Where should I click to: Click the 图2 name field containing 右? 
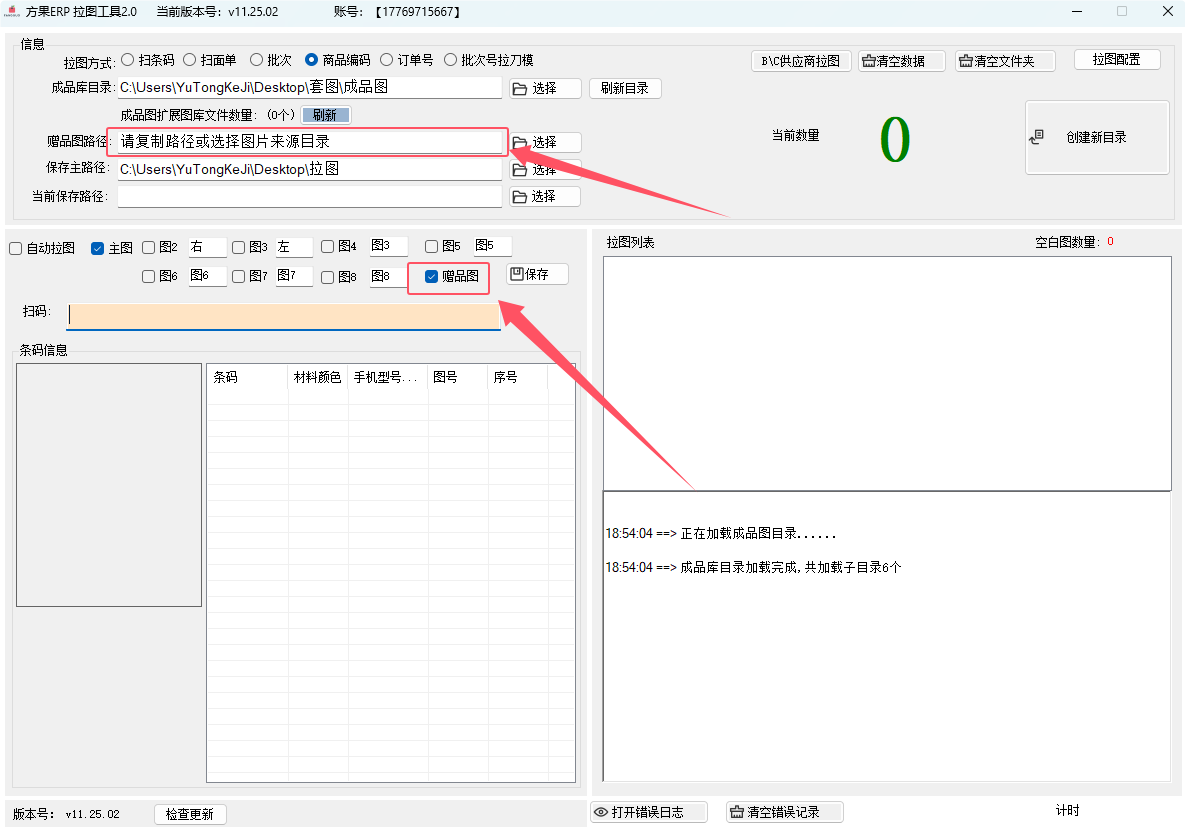[207, 247]
